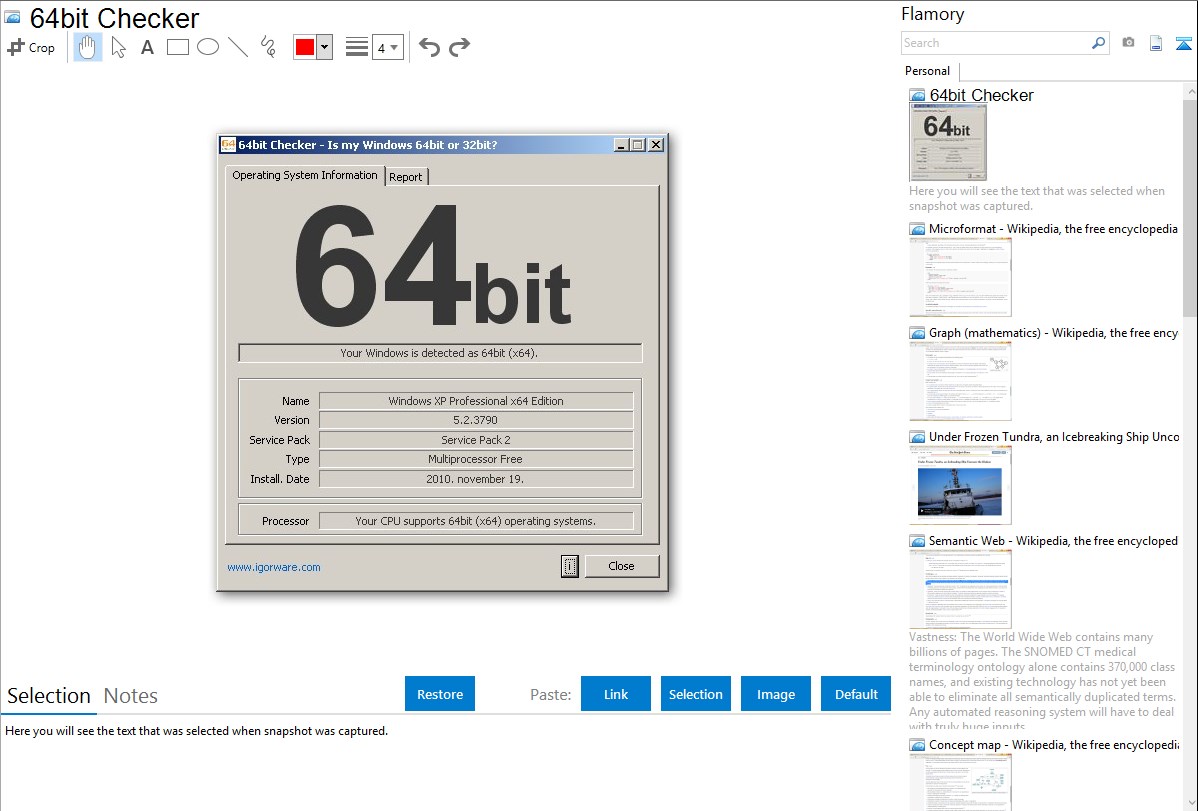Screen dimensions: 1198x811
Task: Click the Close button in the dialog
Action: (x=621, y=566)
